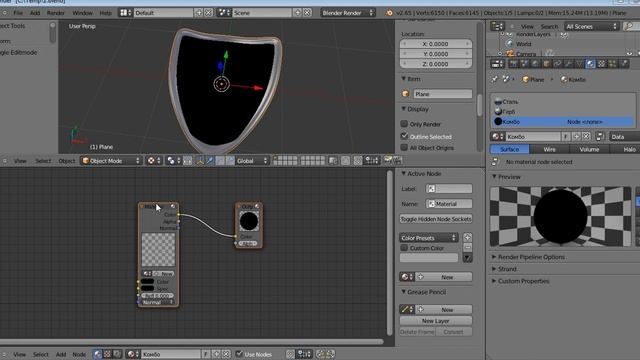This screenshot has width=640, height=360.
Task: Open the Object properties cube icon
Action: tap(547, 64)
